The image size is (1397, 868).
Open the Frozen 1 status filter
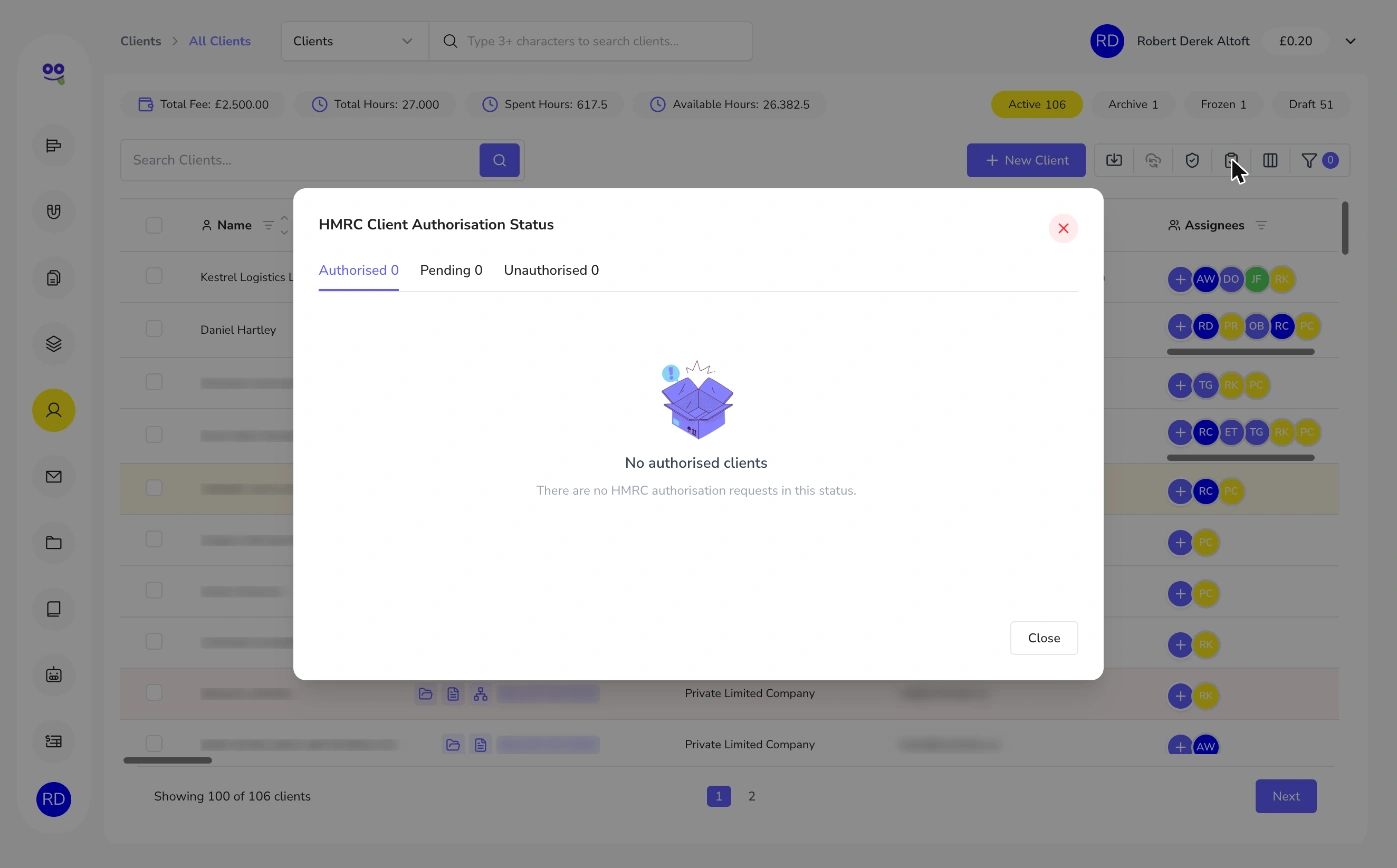(x=1224, y=104)
